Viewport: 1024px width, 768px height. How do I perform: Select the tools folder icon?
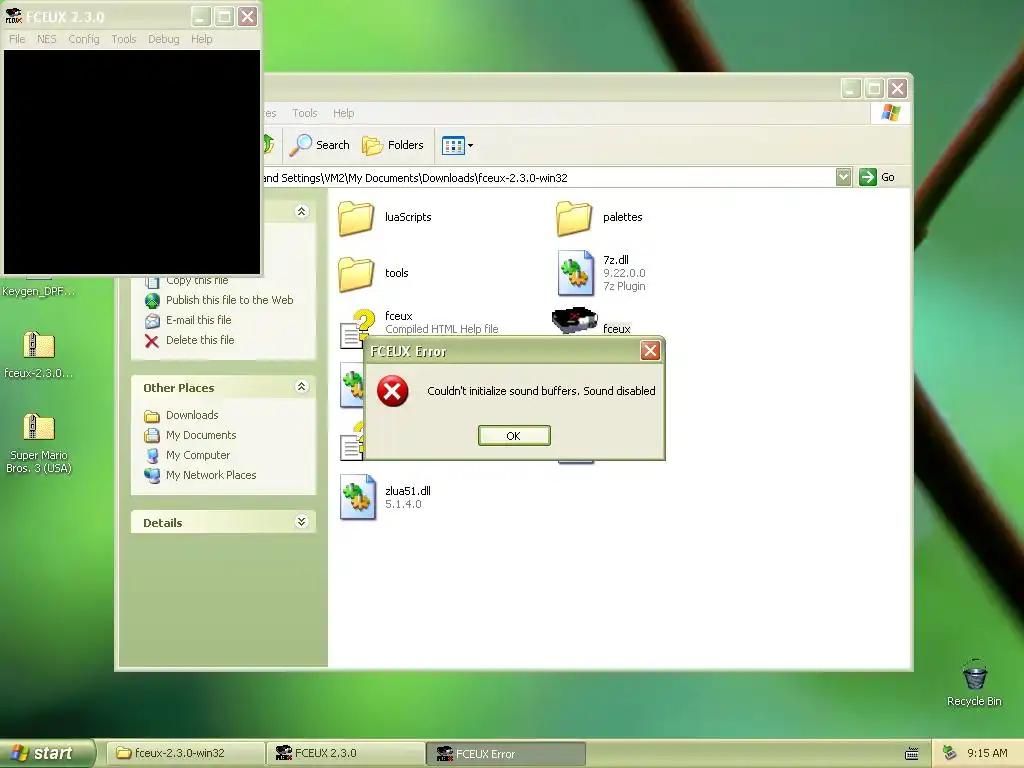coord(356,274)
